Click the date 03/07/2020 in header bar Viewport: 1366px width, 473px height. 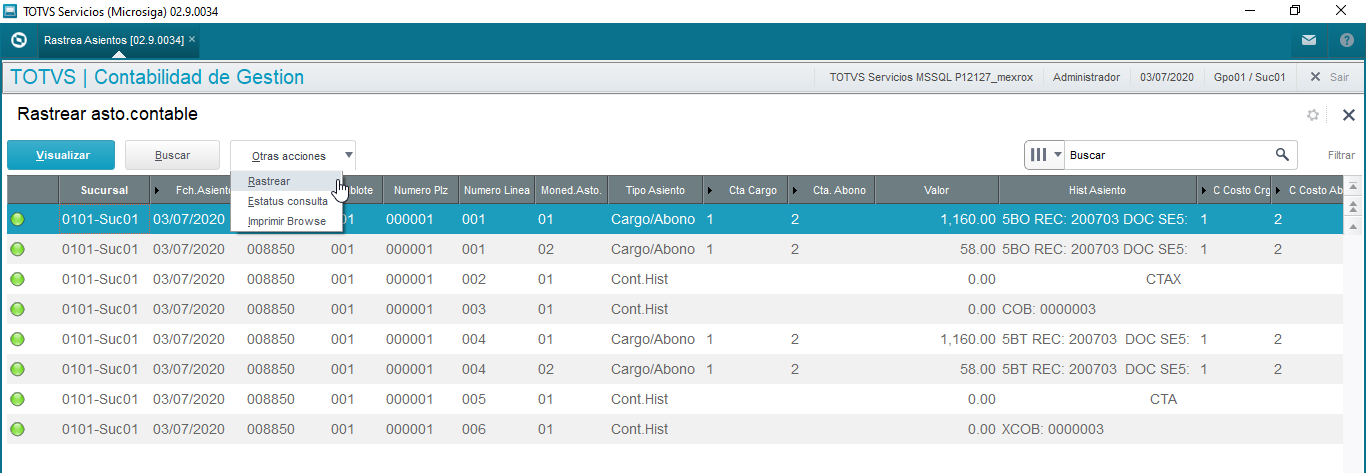click(1167, 77)
